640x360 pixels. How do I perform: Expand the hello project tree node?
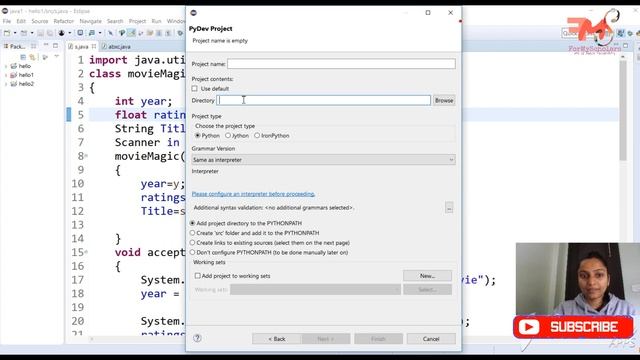coord(6,66)
